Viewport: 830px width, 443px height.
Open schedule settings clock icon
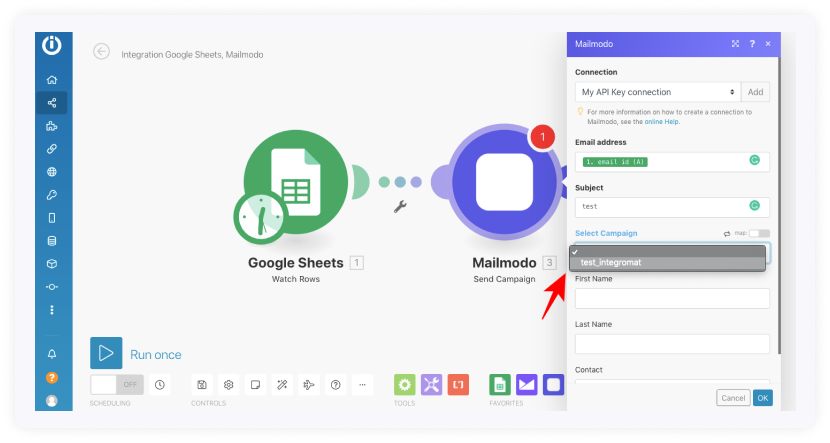159,385
